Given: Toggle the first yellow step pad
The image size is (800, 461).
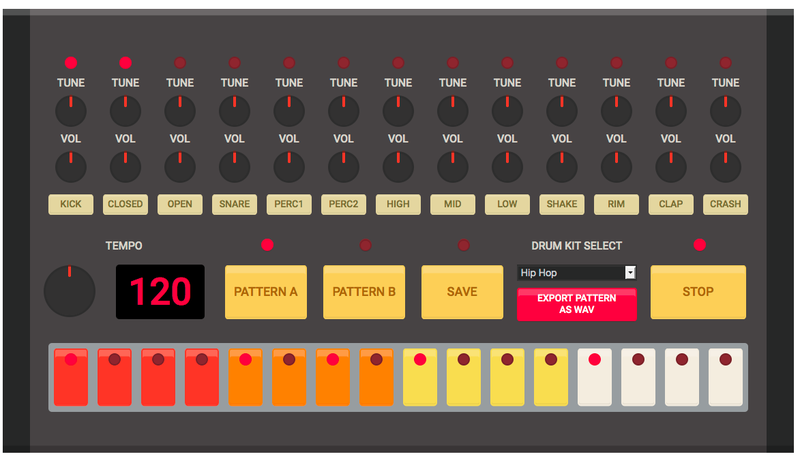Looking at the screenshot, I should tap(420, 377).
